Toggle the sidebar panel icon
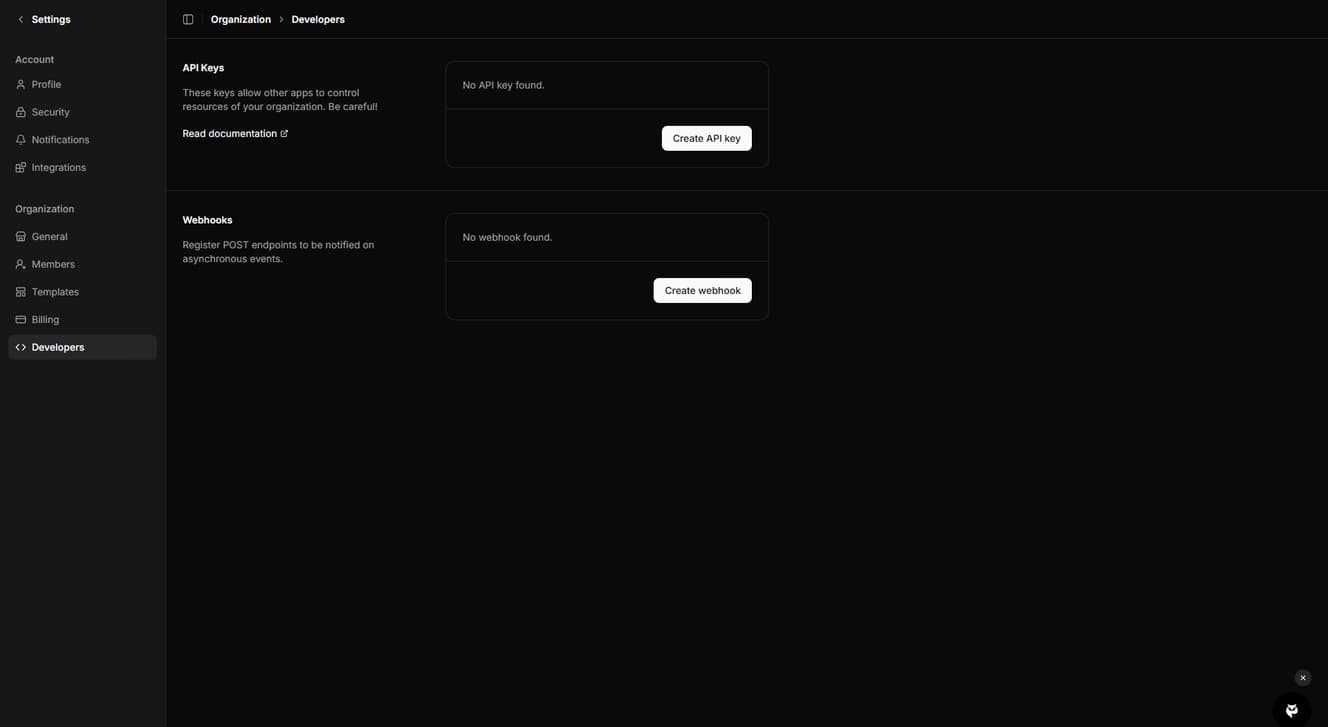This screenshot has height=727, width=1328. tap(188, 19)
